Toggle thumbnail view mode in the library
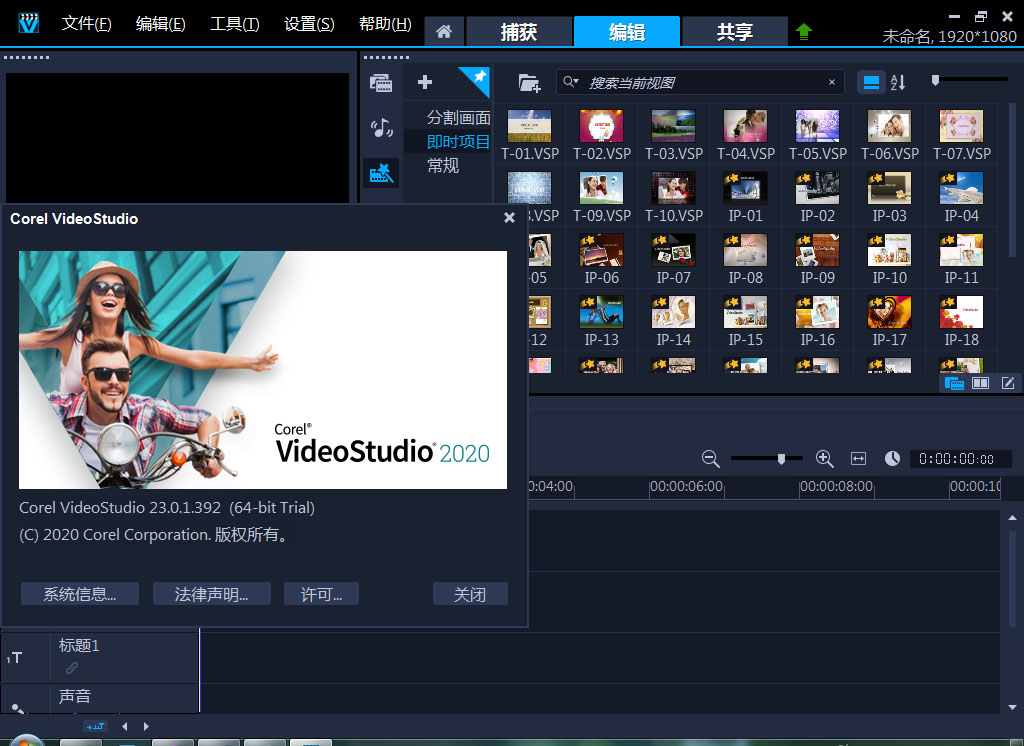 [871, 82]
